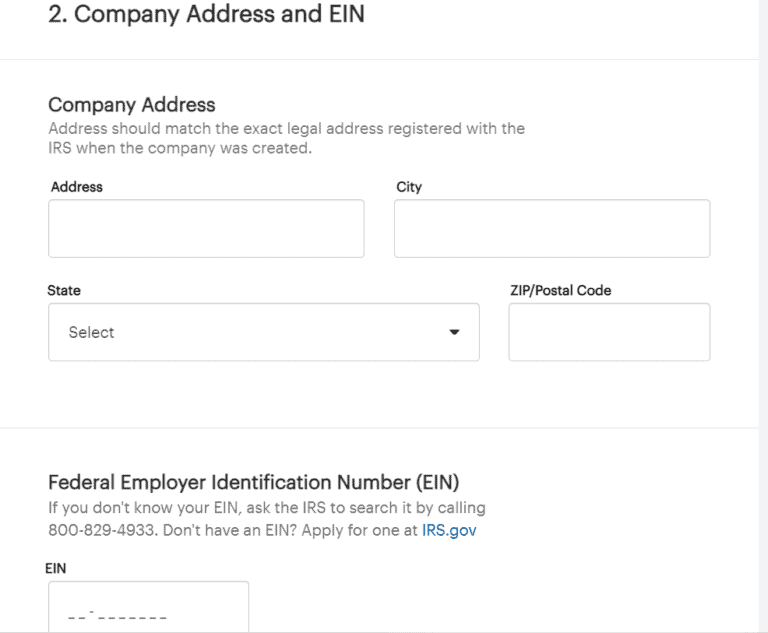The width and height of the screenshot is (768, 633).
Task: Click the '2. Company Address and EIN' heading
Action: (x=206, y=17)
